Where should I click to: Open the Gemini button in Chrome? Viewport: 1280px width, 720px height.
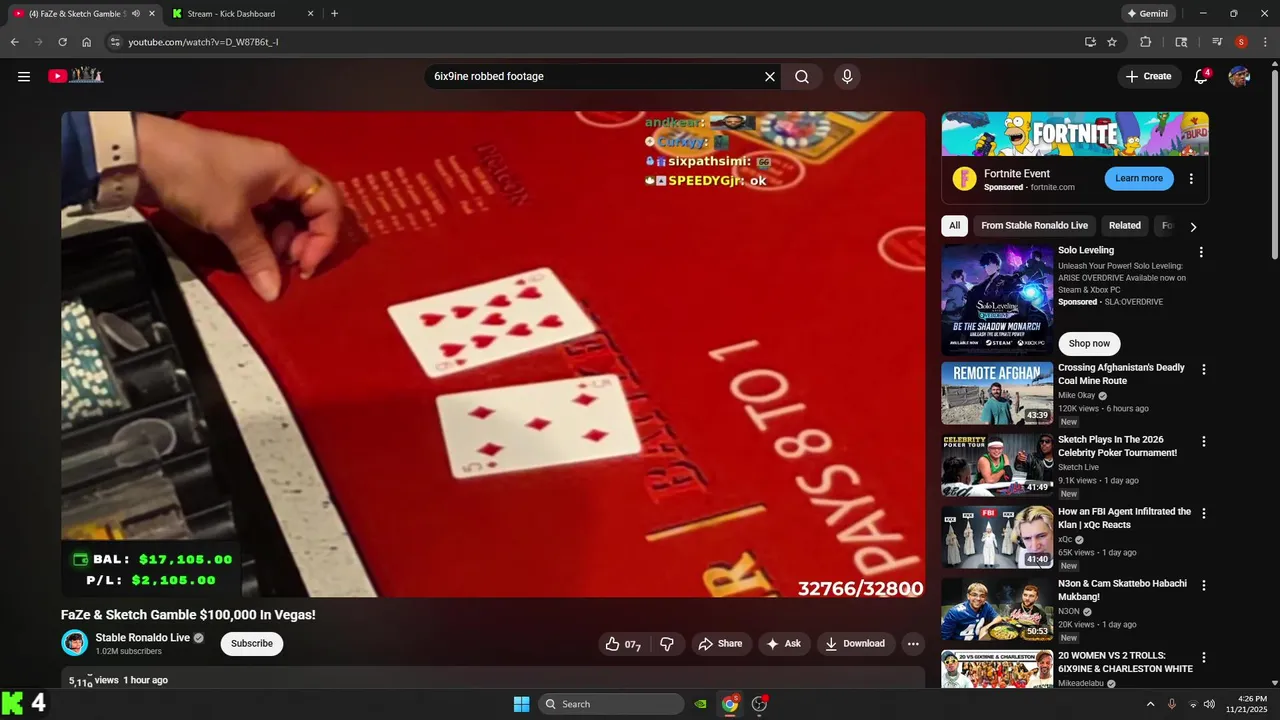pyautogui.click(x=1147, y=14)
